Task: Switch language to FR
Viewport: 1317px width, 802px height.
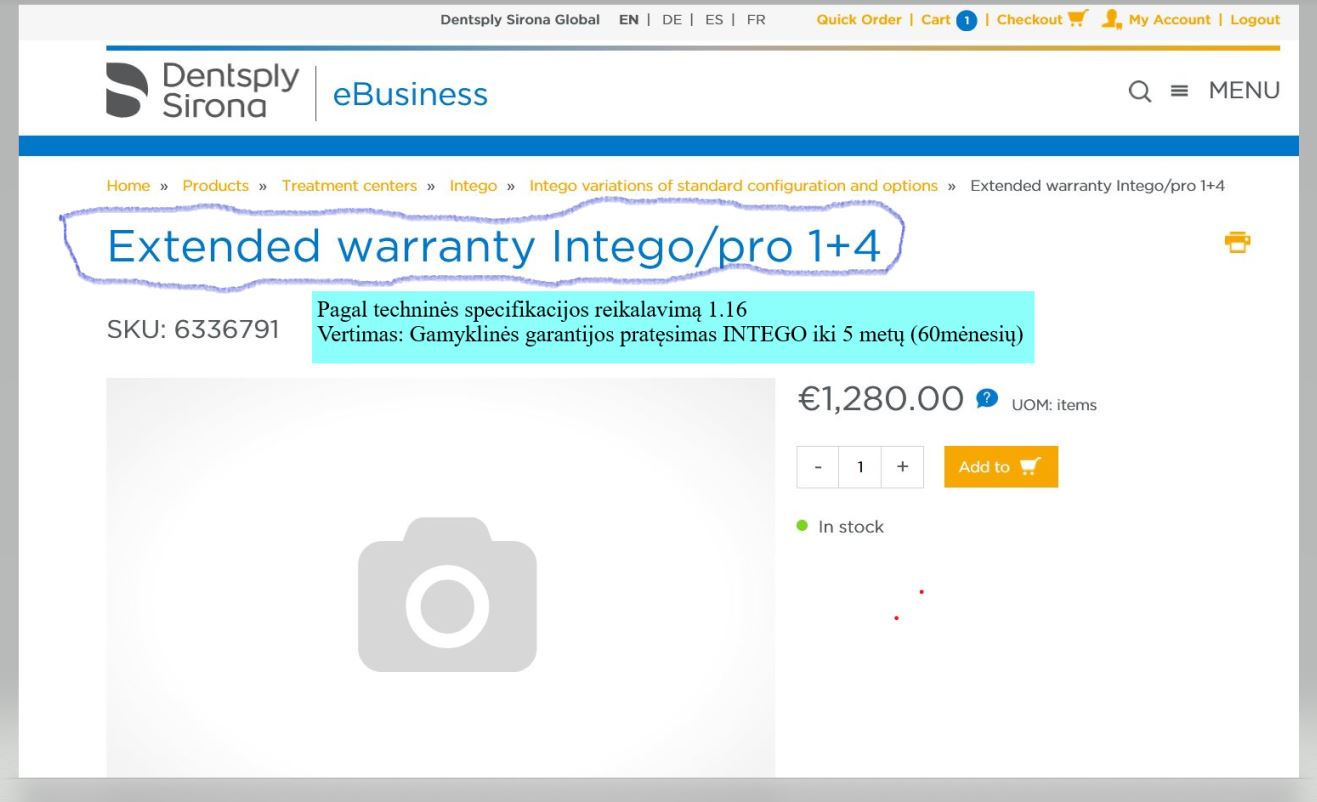Action: tap(756, 20)
